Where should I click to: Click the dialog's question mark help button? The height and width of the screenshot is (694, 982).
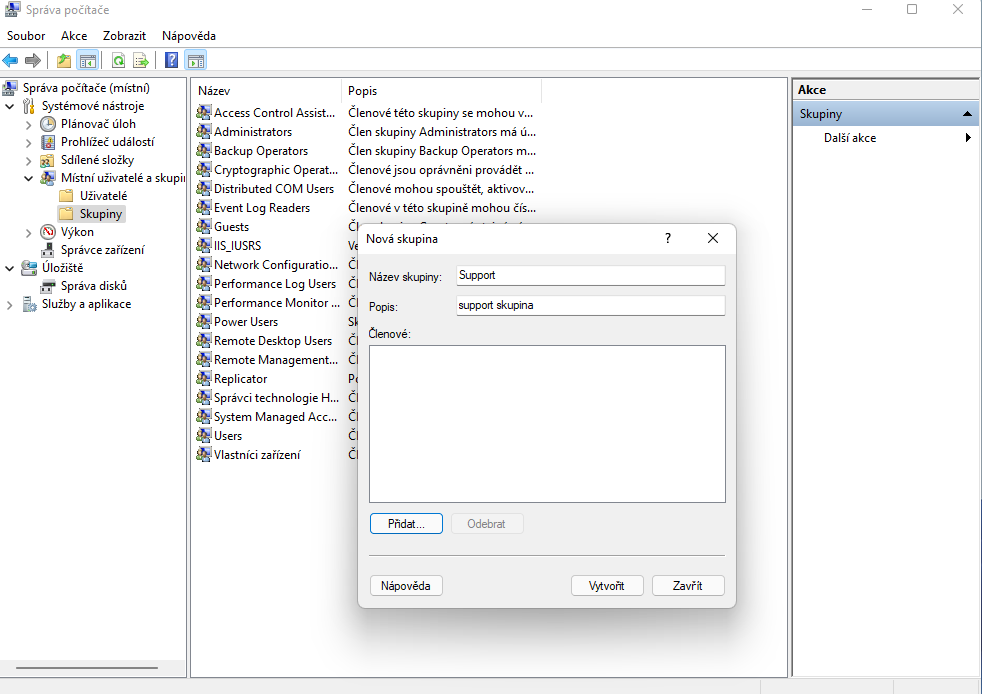[x=667, y=238]
